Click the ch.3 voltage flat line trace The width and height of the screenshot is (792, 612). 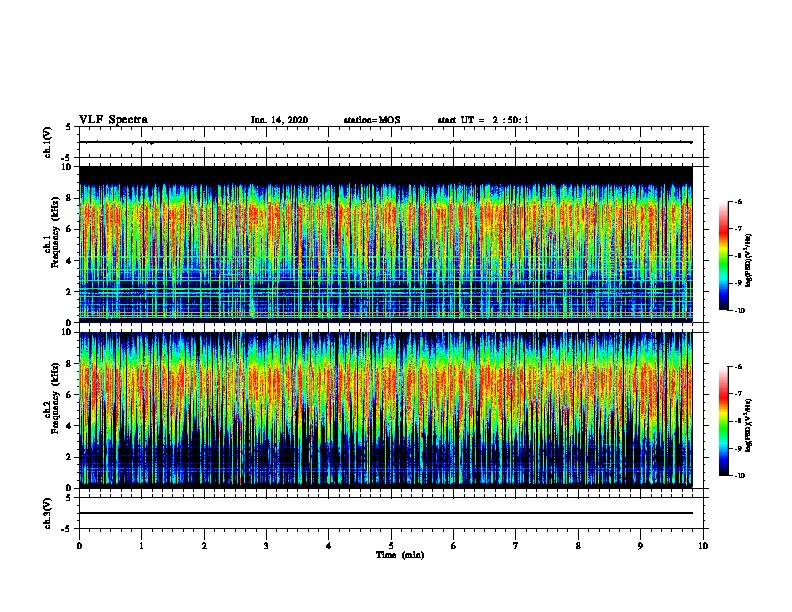386,513
